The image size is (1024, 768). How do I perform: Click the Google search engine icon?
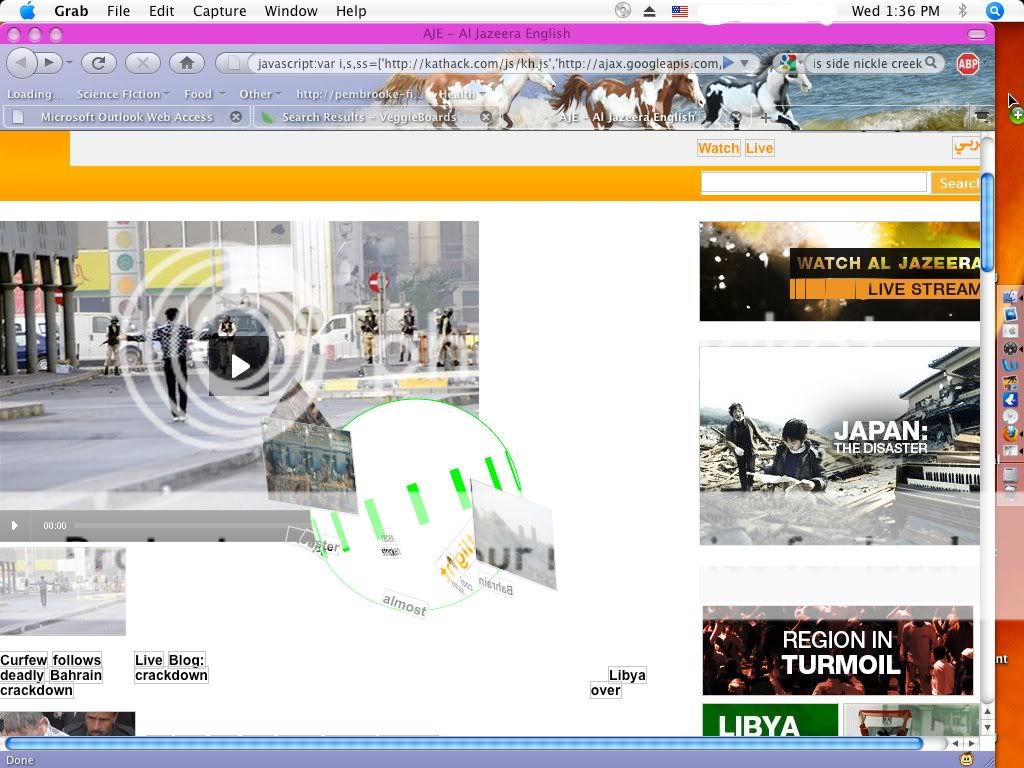788,63
